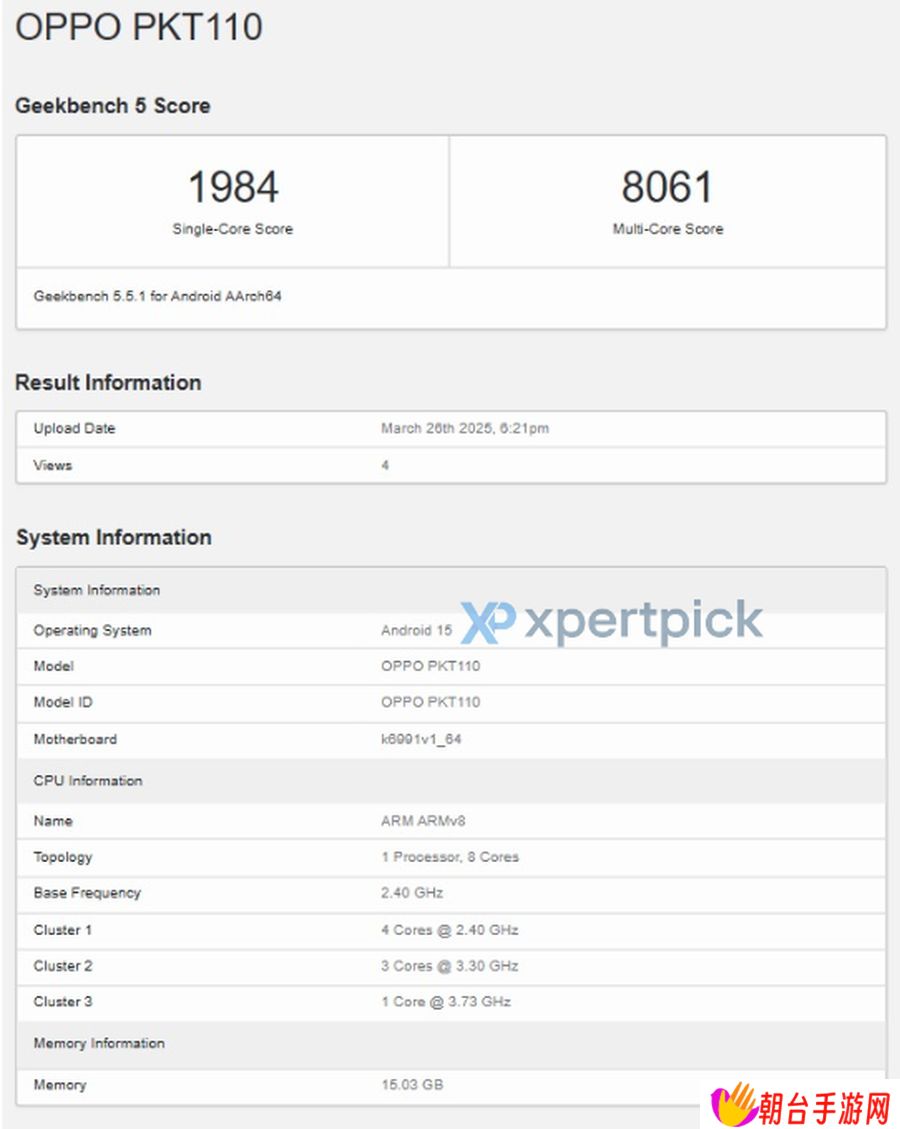The image size is (900, 1129).
Task: Click the 'Views' row label
Action: [53, 465]
